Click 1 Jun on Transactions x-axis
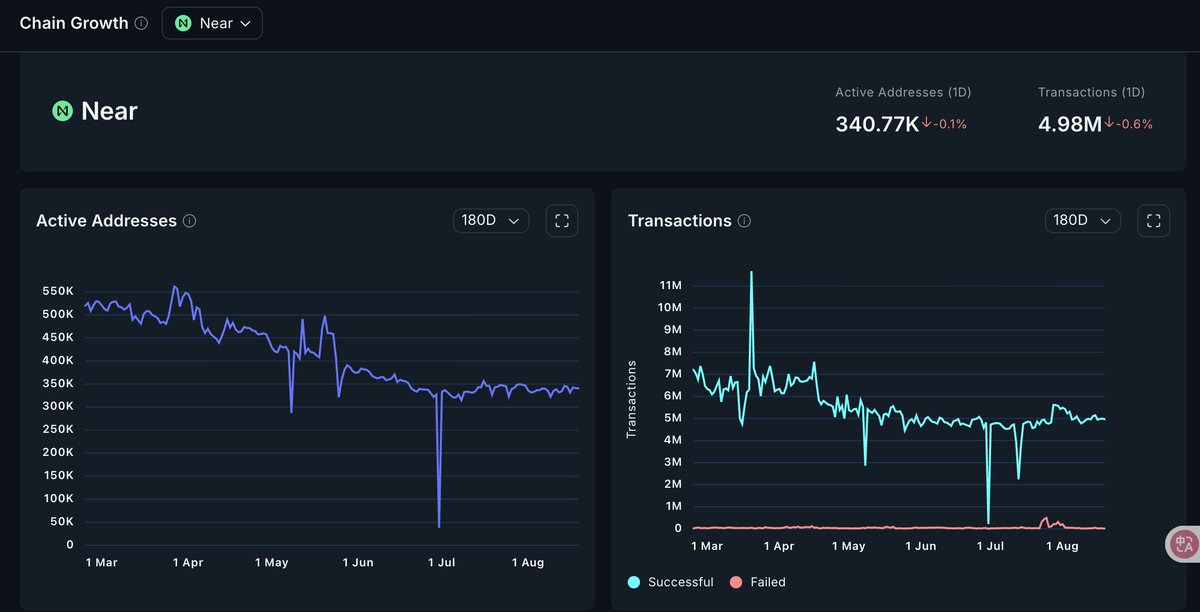Viewport: 1200px width, 612px height. 920,547
